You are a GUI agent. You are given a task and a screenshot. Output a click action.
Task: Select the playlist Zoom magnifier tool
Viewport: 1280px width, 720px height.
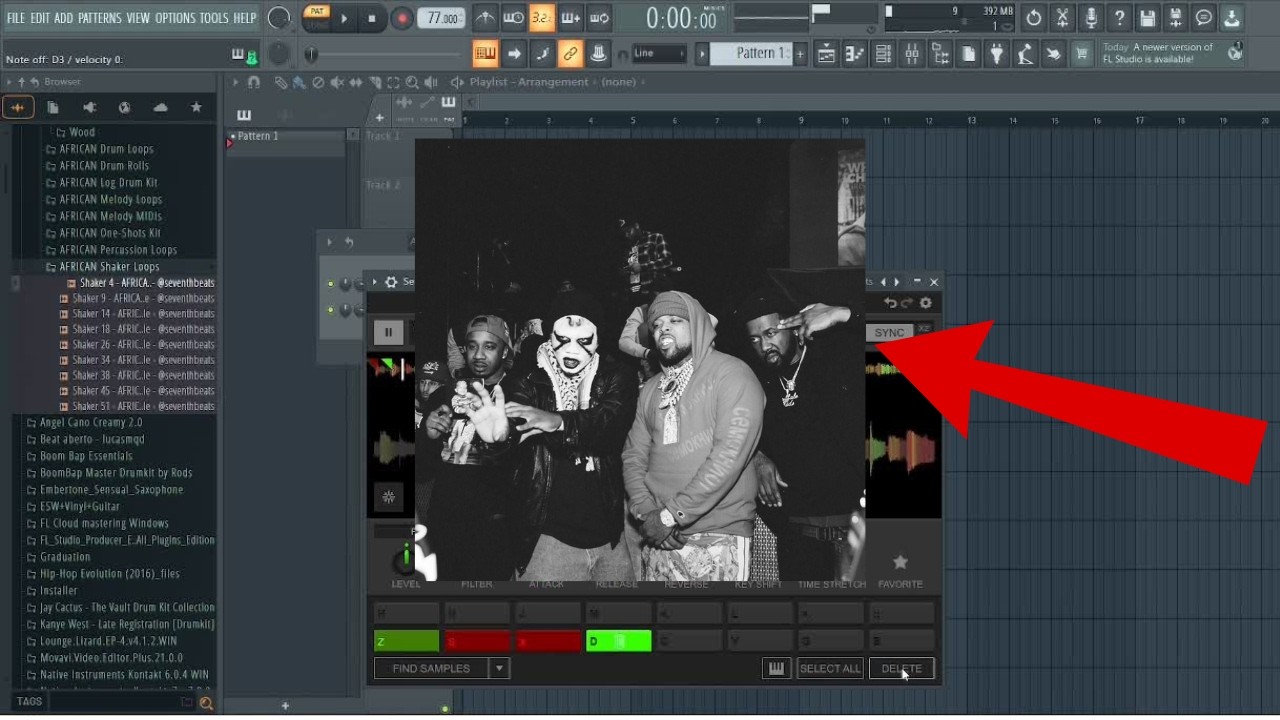click(412, 82)
